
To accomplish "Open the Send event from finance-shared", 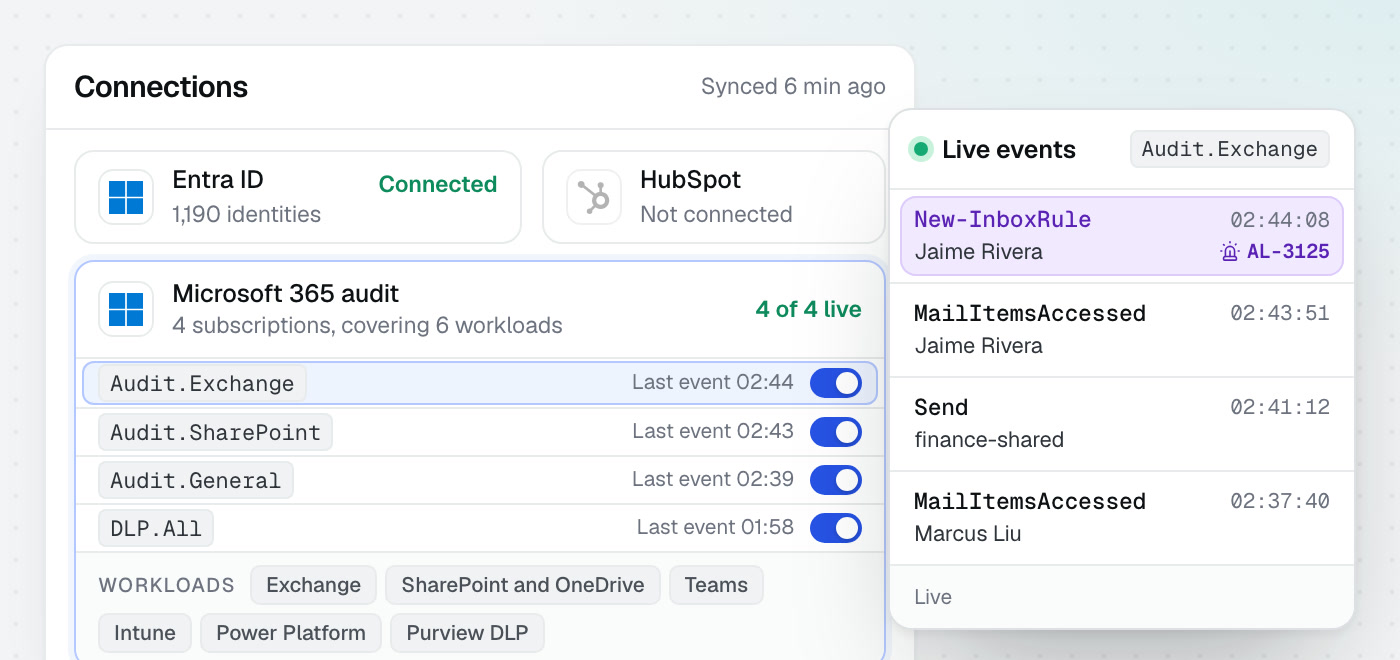I will pos(1122,424).
